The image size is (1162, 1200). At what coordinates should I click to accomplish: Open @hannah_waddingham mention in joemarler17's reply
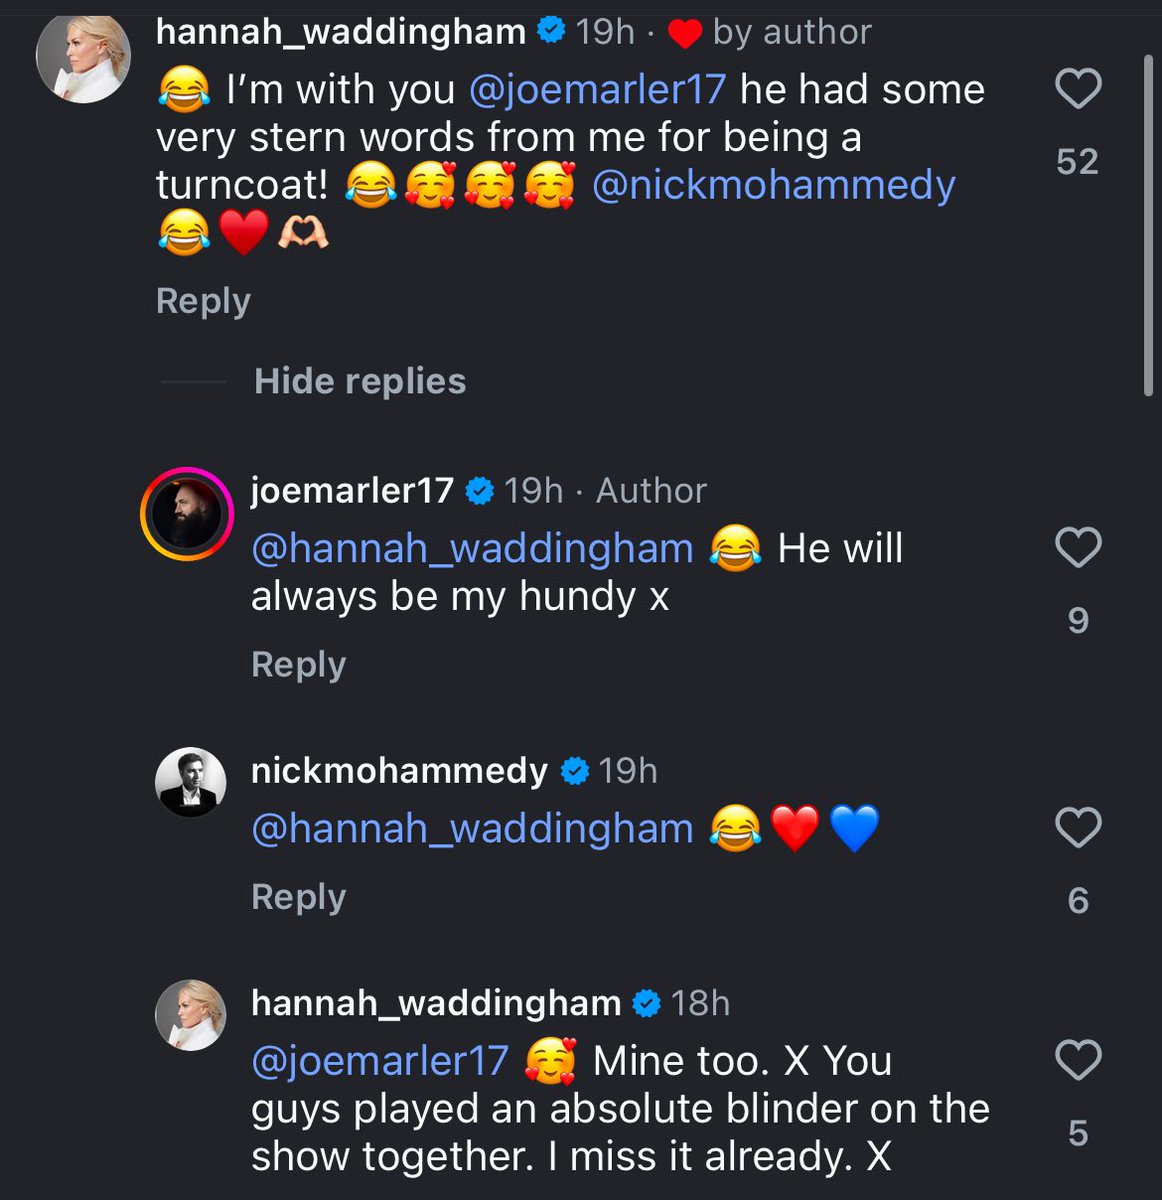point(472,548)
